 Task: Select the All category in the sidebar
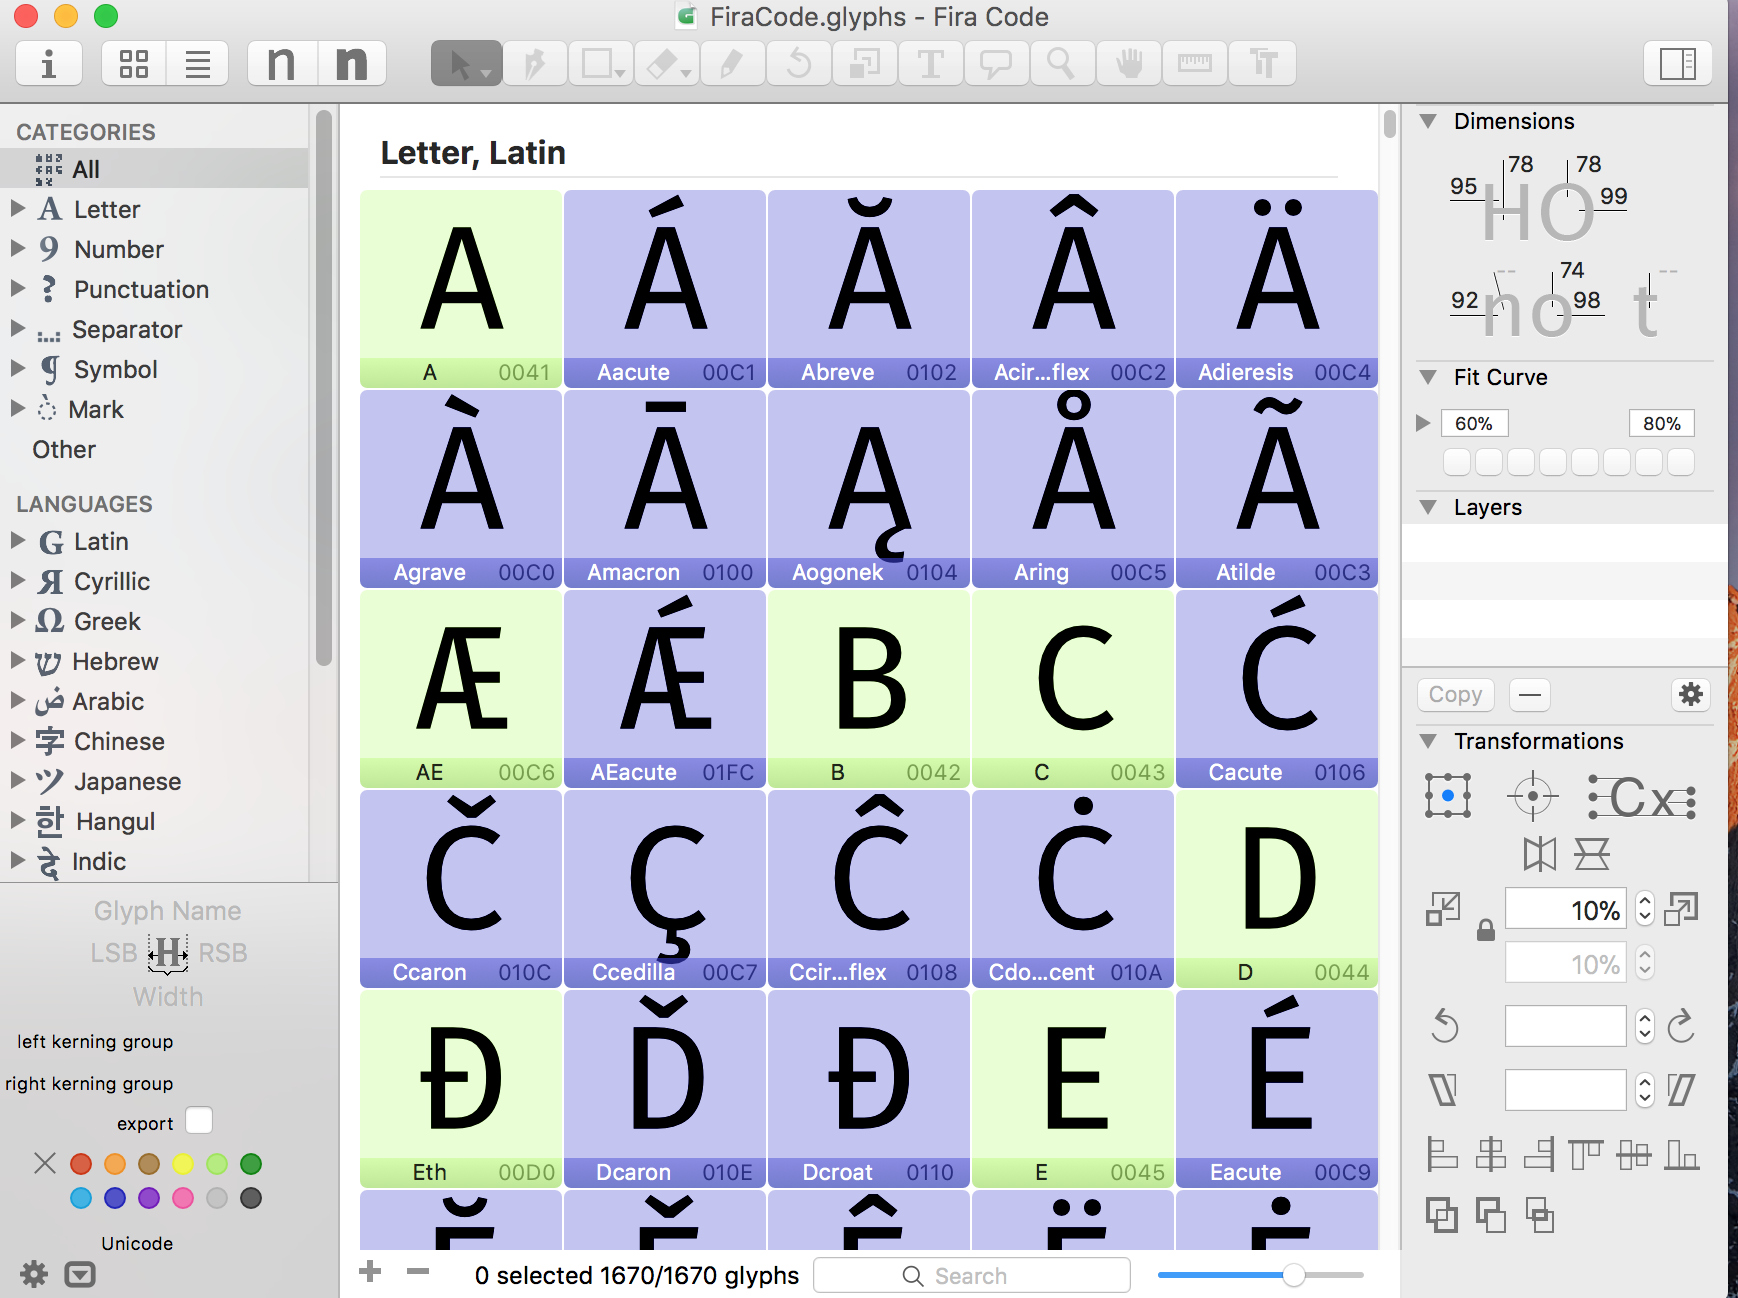coord(85,168)
